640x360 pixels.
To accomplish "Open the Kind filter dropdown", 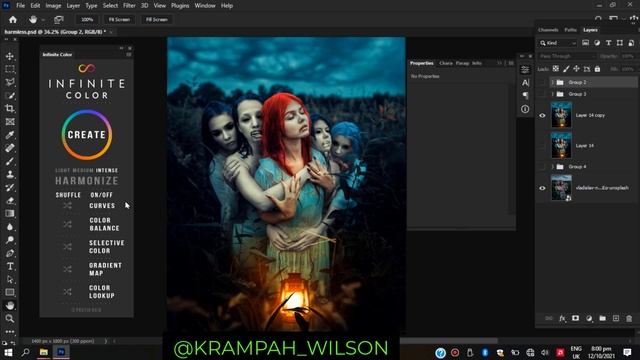I will [x=558, y=43].
